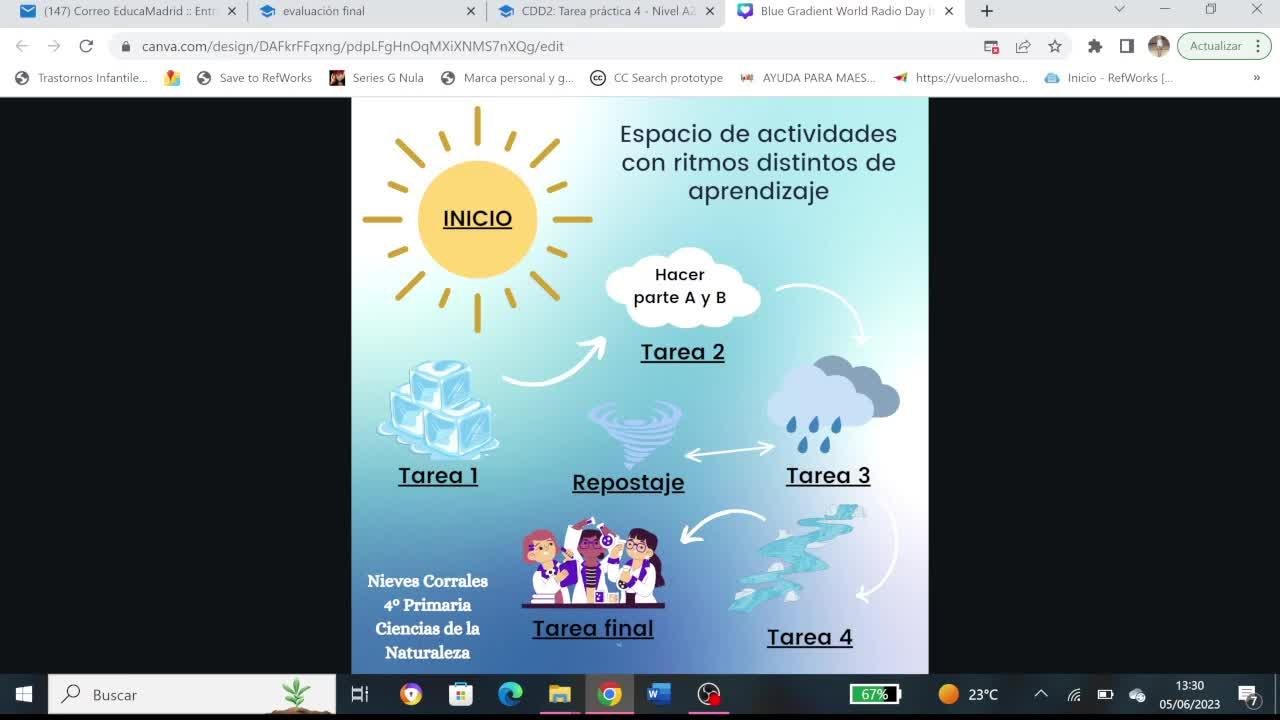1280x720 pixels.
Task: Click the rain cloud illustration
Action: click(x=832, y=406)
